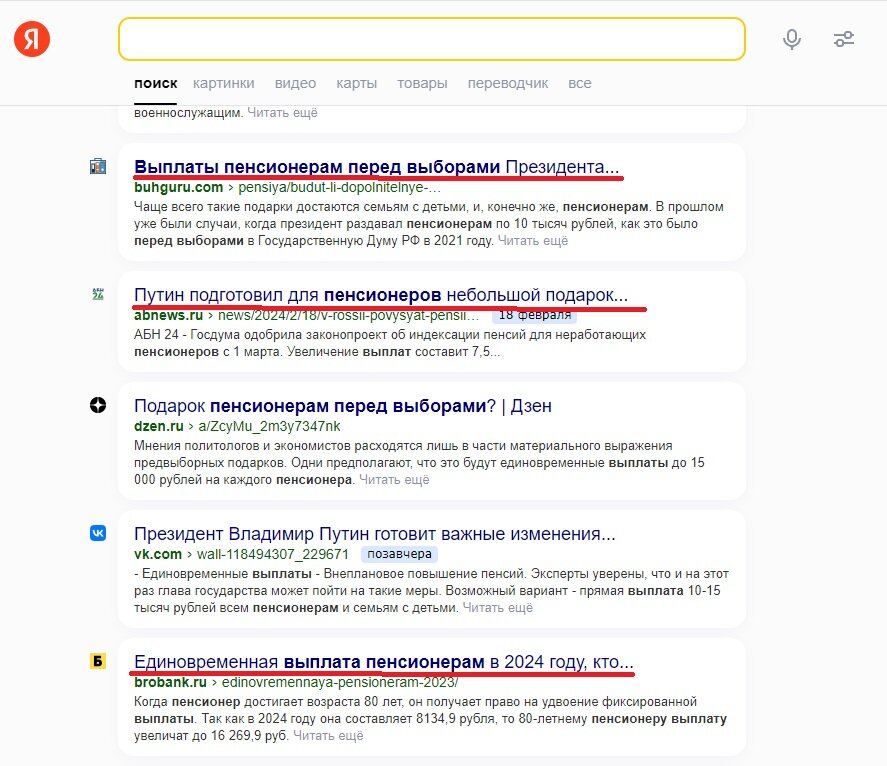The image size is (887, 766).
Task: Click the abnews.ru site favicon
Action: click(x=97, y=294)
